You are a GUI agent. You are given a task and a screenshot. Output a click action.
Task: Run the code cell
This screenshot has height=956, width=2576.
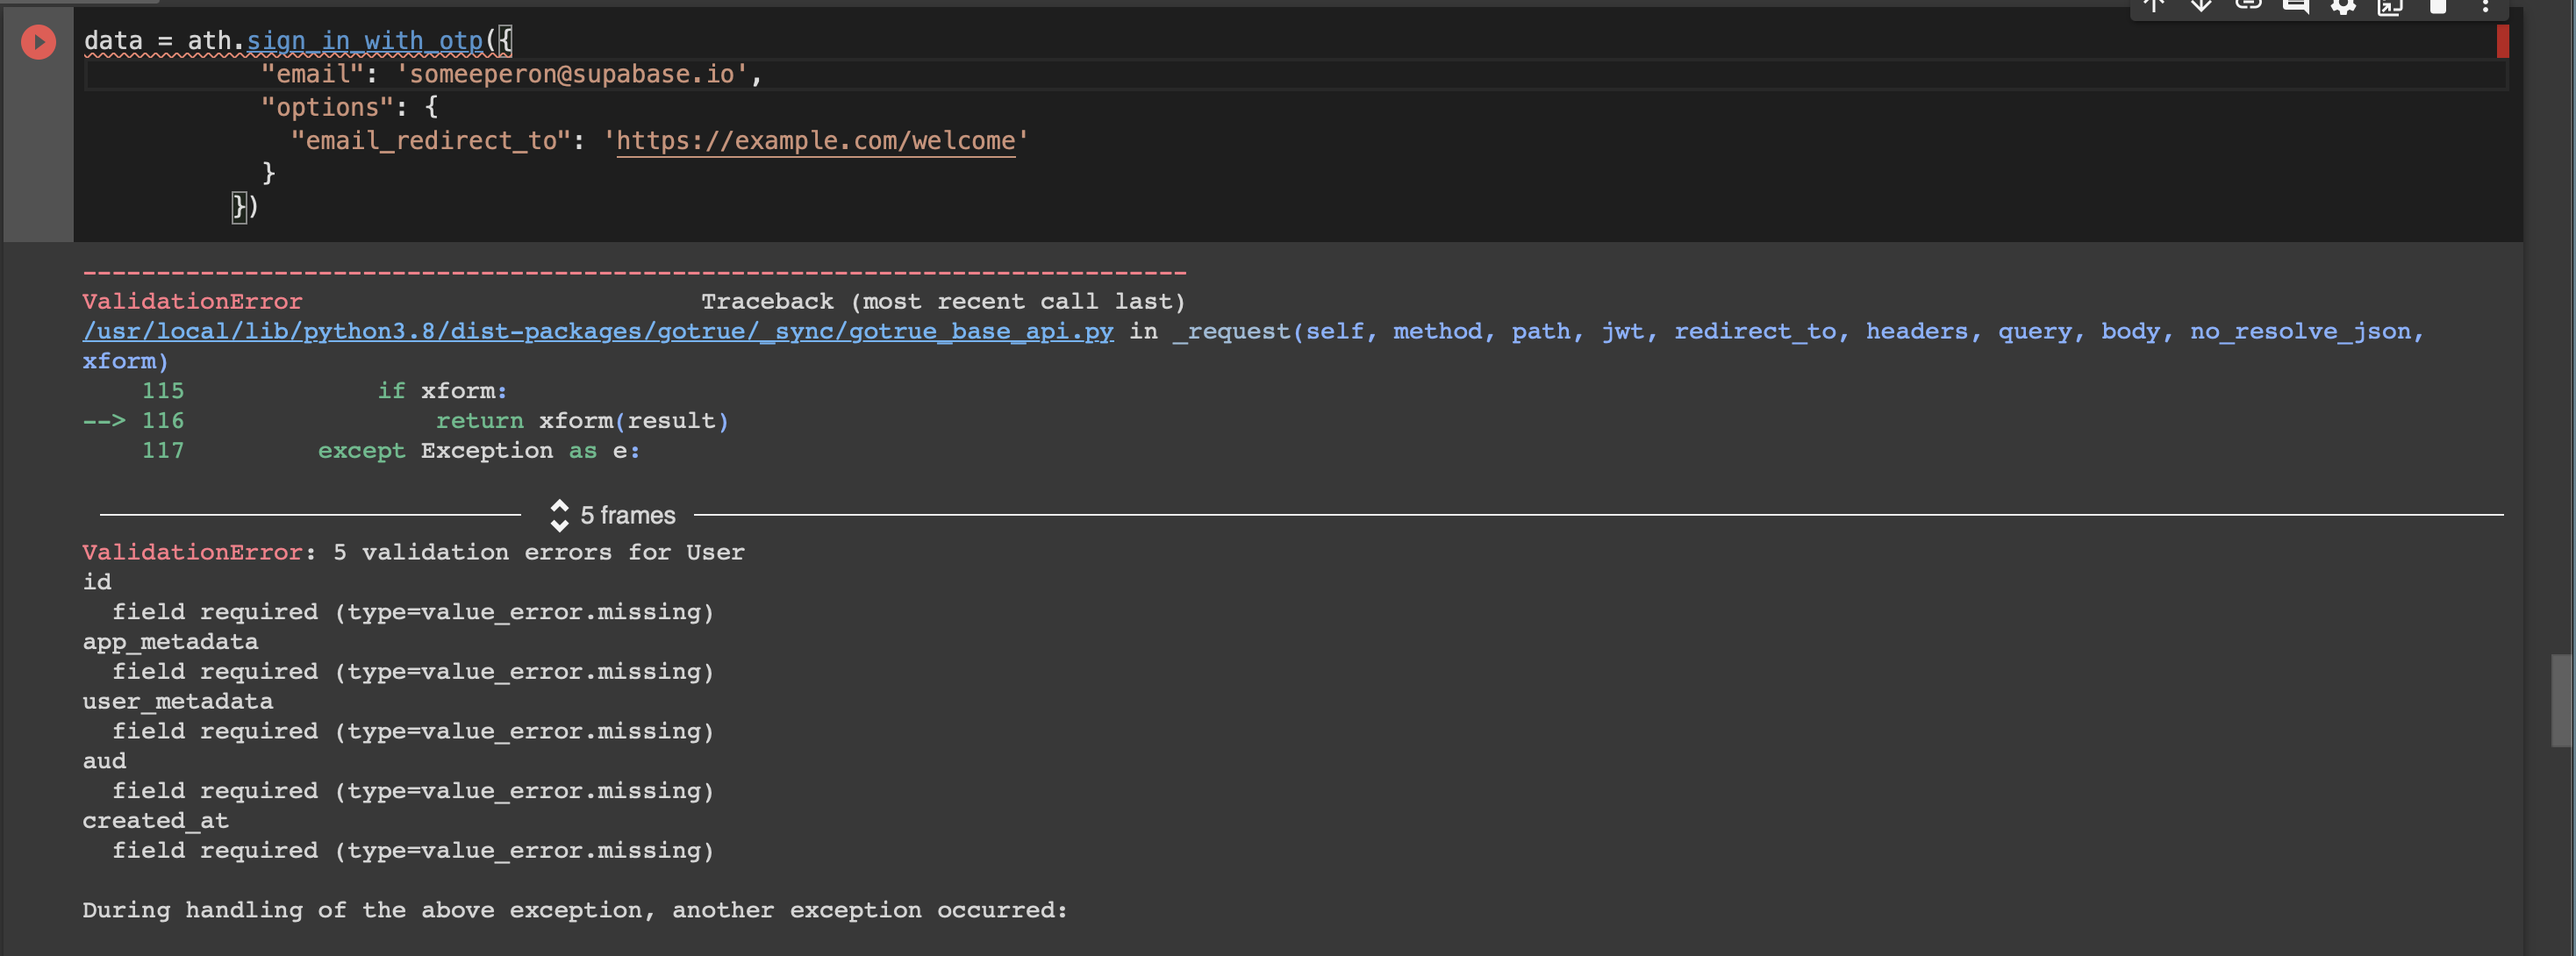[x=38, y=42]
